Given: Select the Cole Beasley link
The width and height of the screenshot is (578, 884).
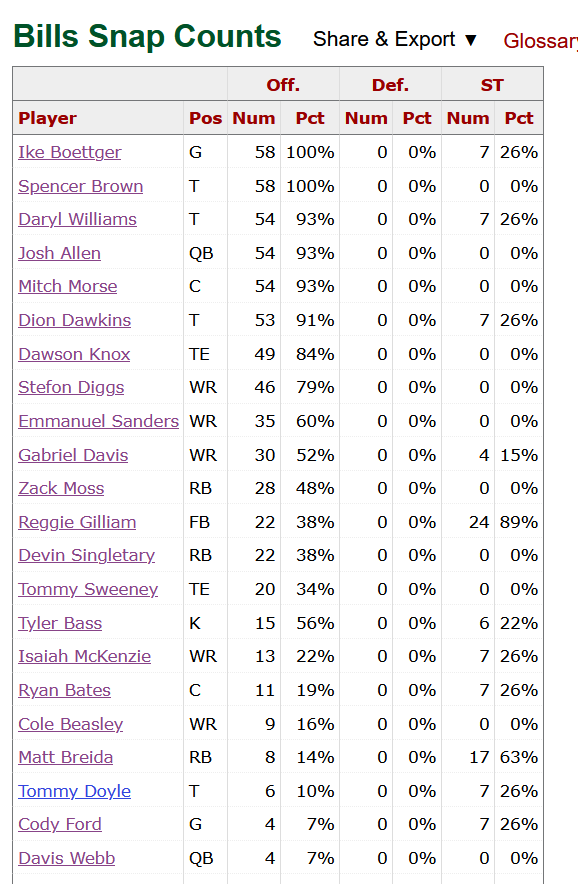Looking at the screenshot, I should (70, 724).
